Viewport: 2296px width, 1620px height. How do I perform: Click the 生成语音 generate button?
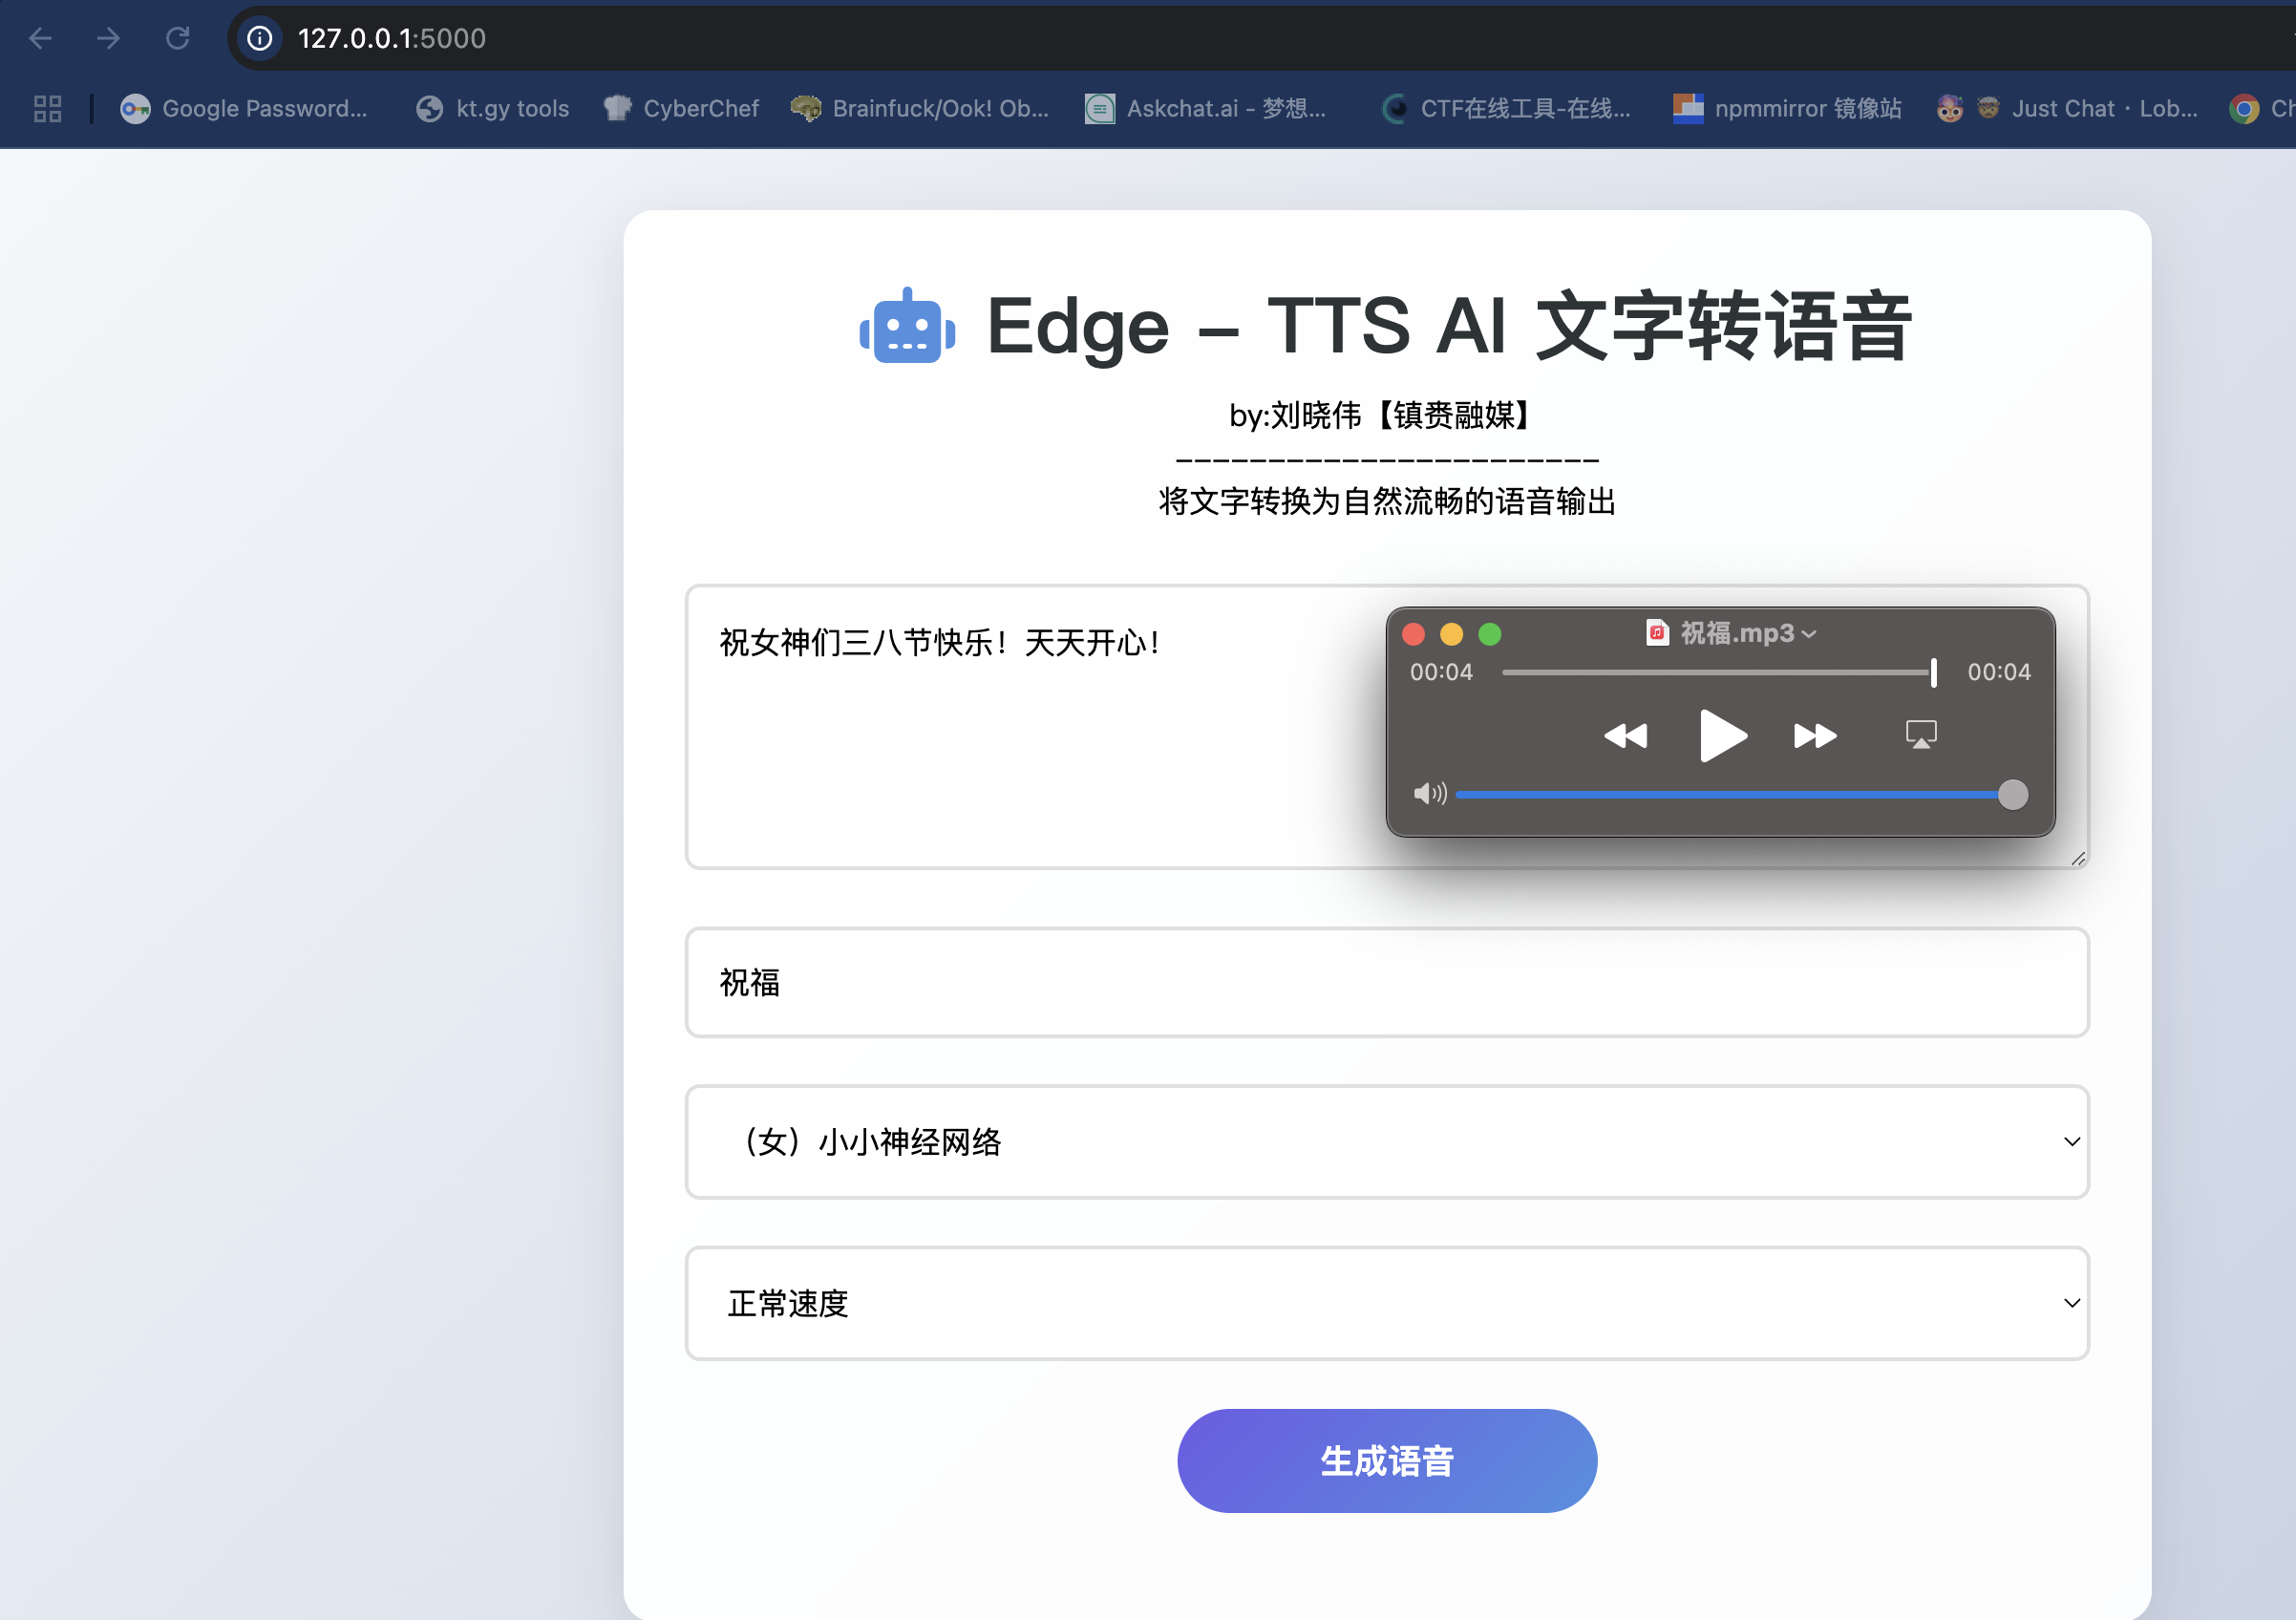(x=1386, y=1461)
